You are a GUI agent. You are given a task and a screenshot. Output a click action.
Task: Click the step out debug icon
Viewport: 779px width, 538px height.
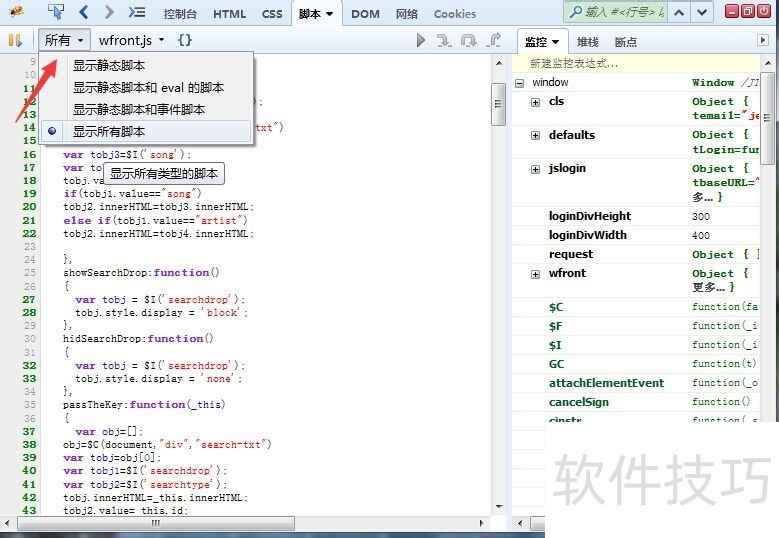point(493,40)
